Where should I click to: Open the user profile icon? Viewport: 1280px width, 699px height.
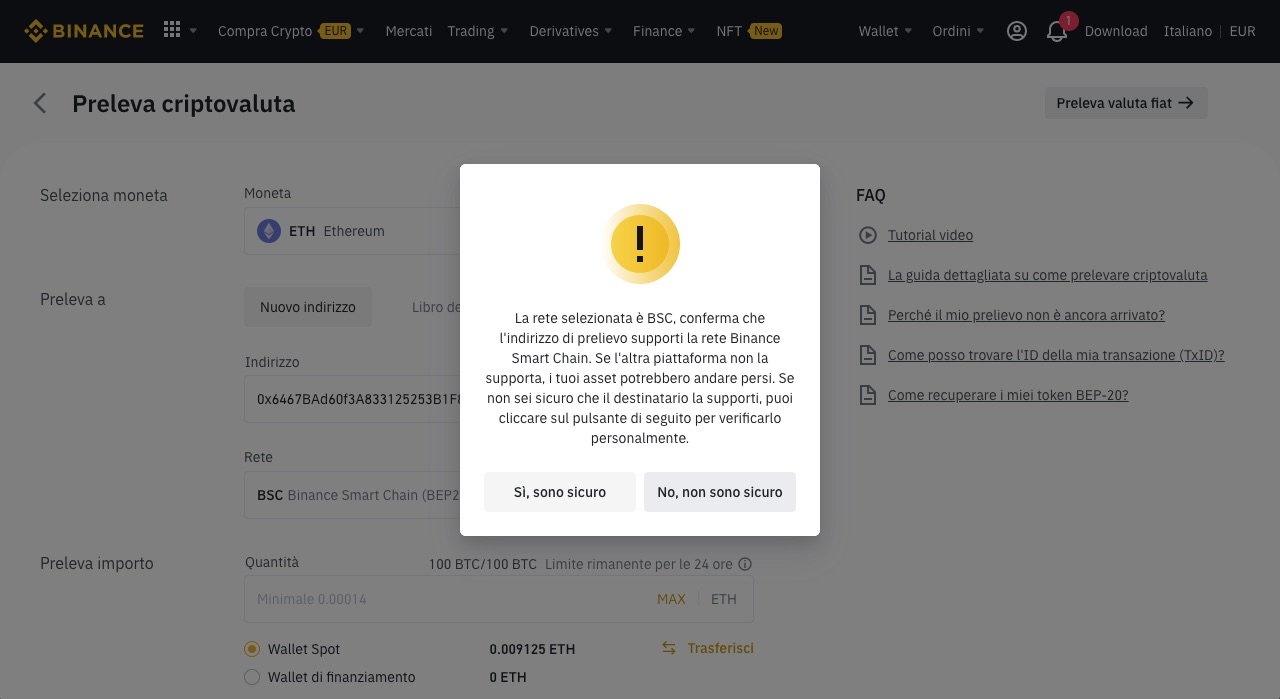click(x=1017, y=31)
